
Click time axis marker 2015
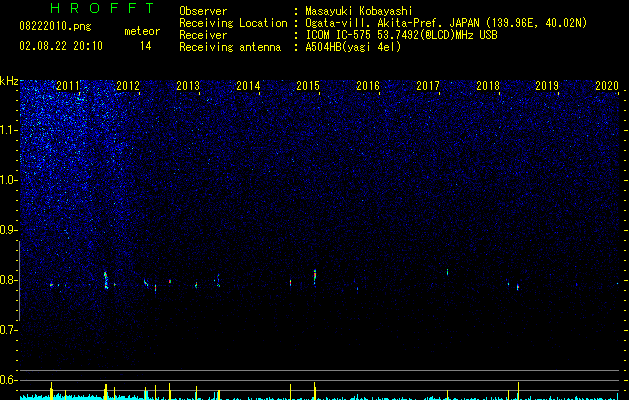click(x=308, y=86)
